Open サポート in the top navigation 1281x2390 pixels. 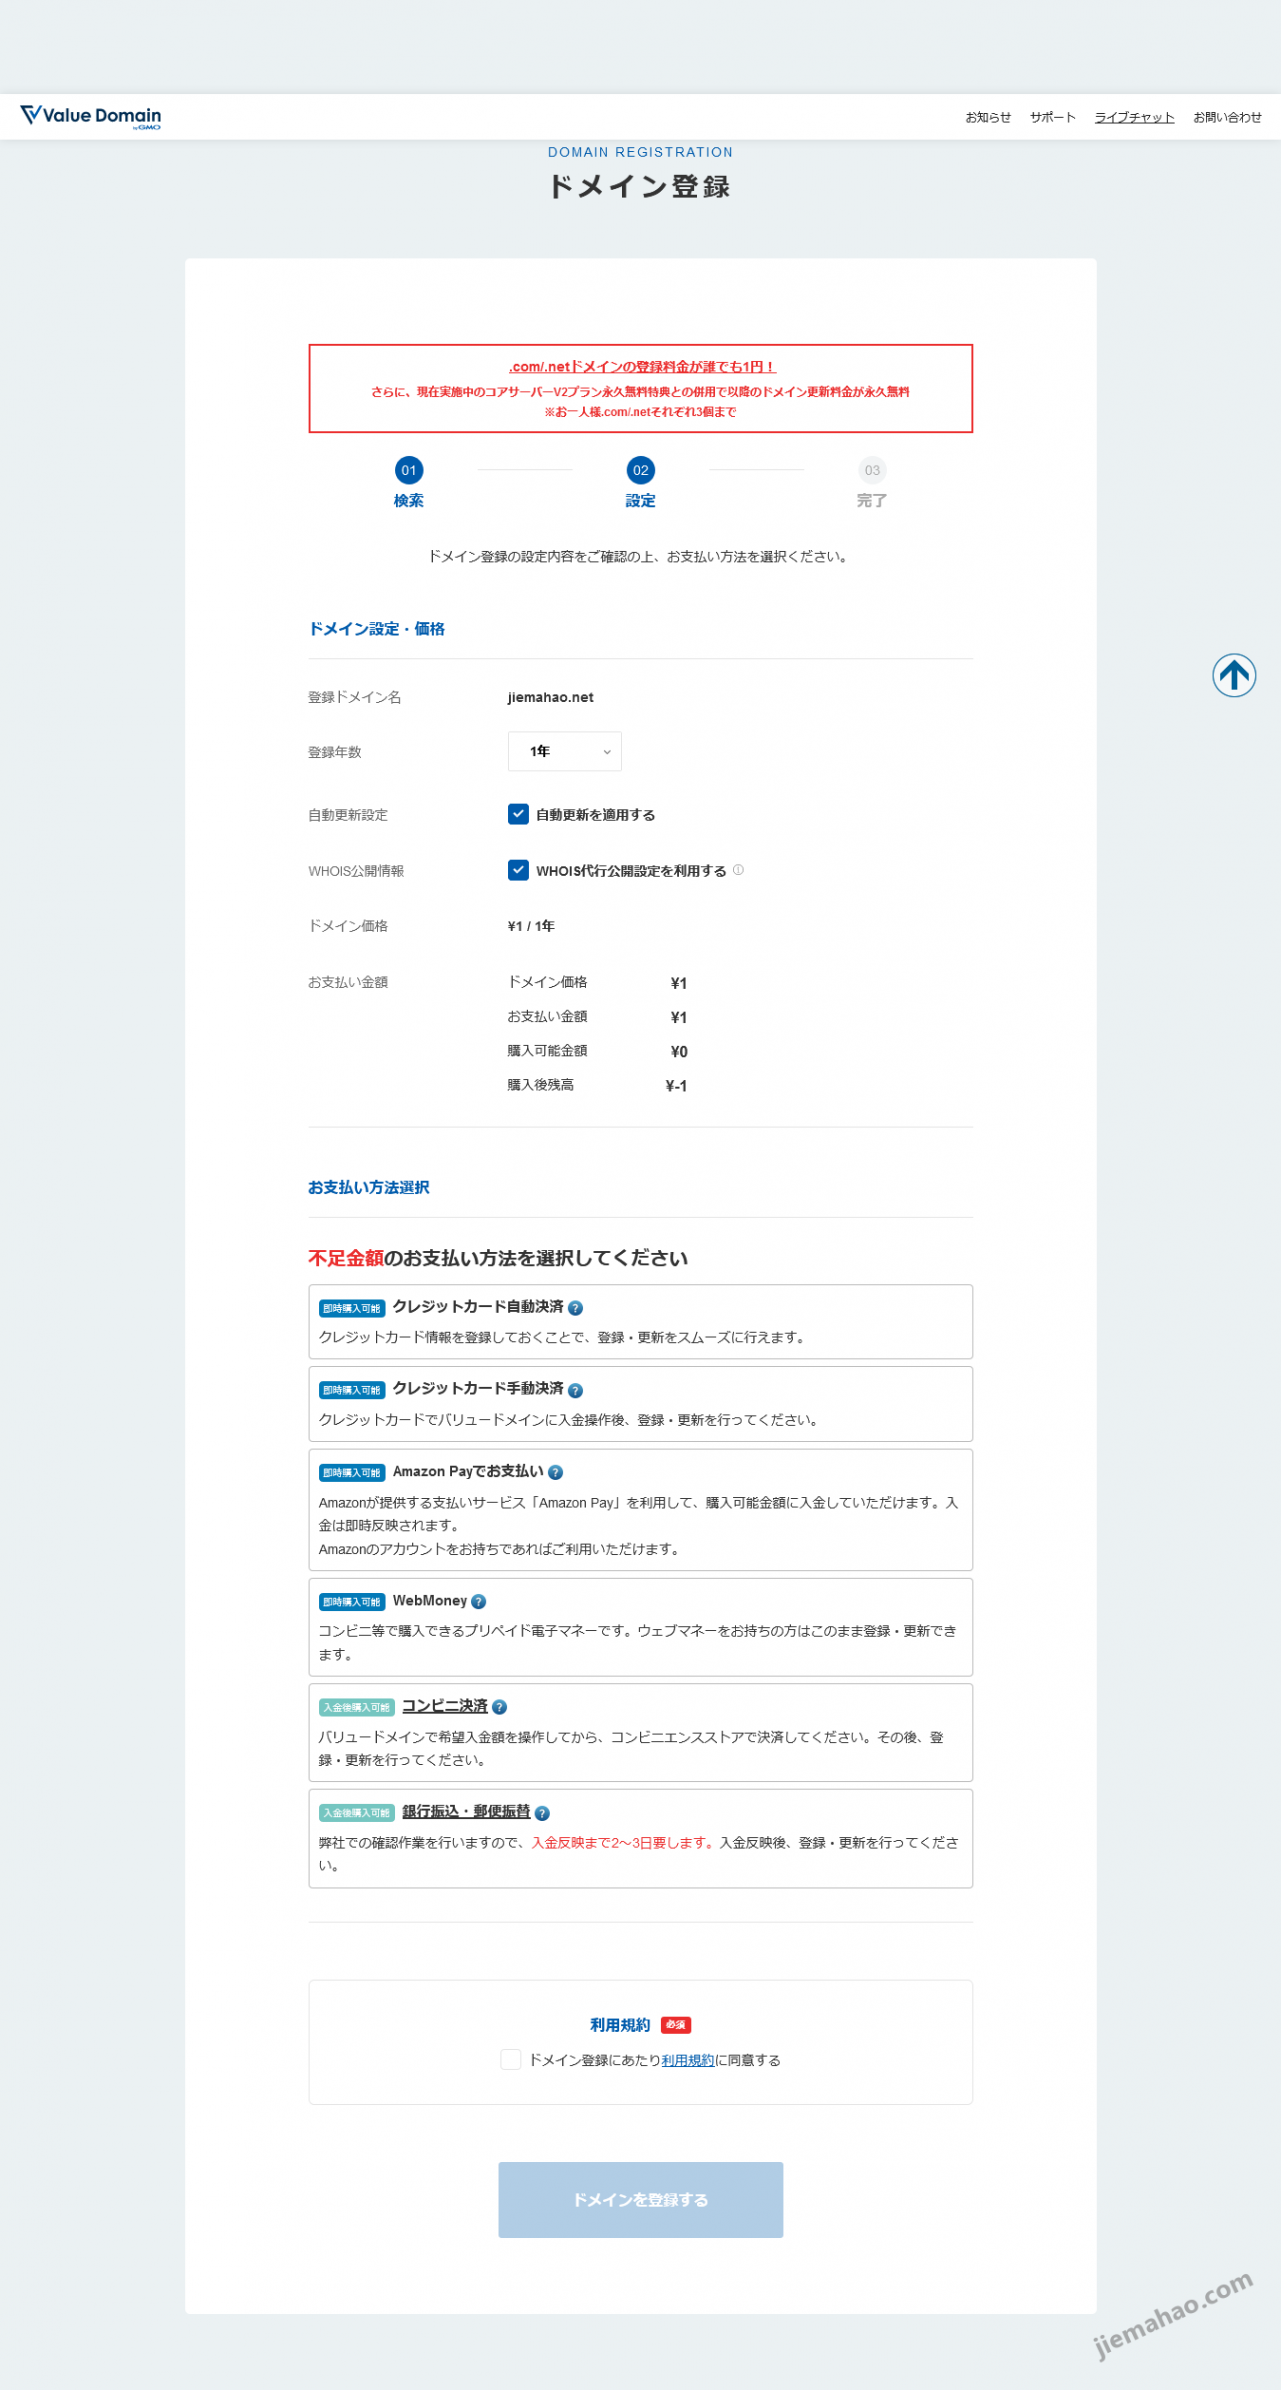(1053, 117)
